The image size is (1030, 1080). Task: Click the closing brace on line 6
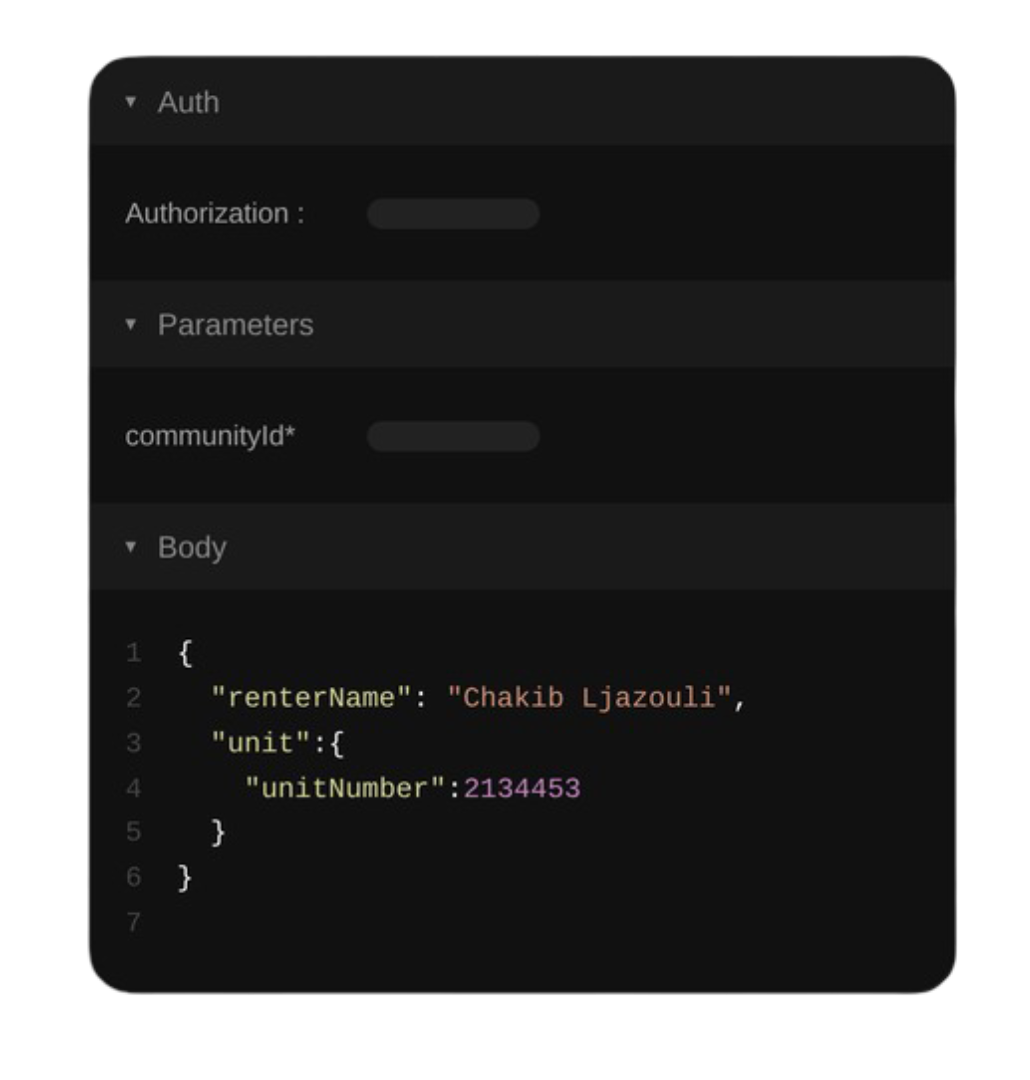click(185, 877)
